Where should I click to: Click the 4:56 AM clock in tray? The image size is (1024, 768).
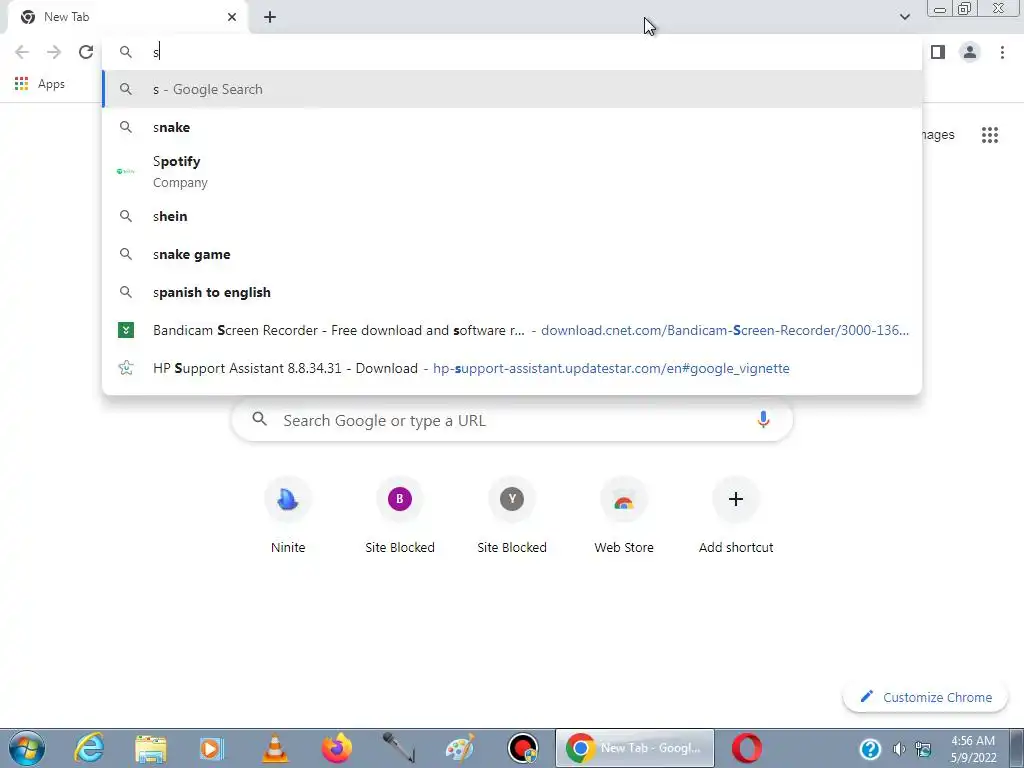[x=973, y=741]
